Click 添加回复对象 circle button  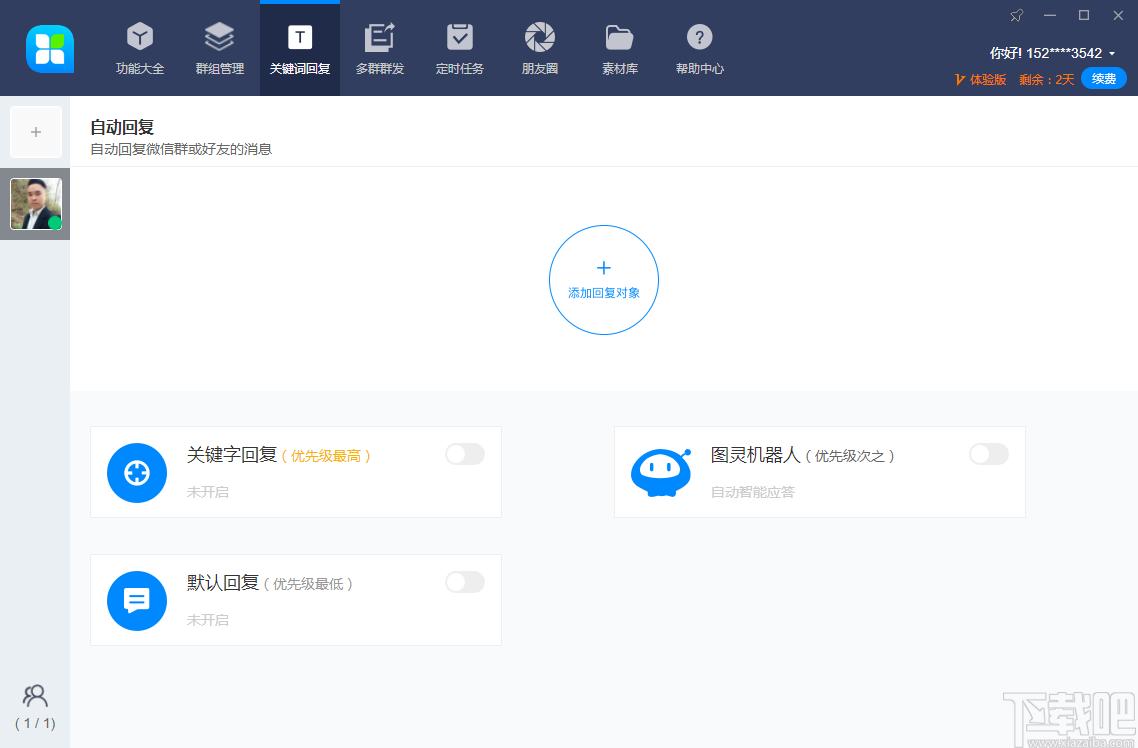(604, 280)
